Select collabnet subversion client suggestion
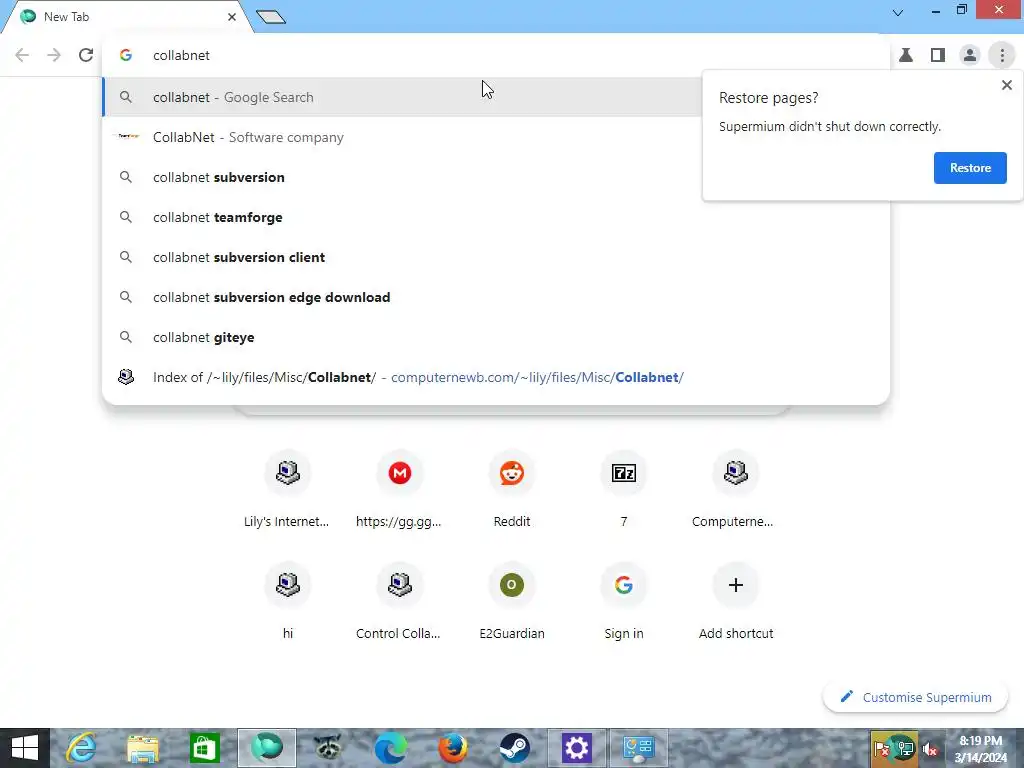This screenshot has width=1024, height=768. click(496, 257)
